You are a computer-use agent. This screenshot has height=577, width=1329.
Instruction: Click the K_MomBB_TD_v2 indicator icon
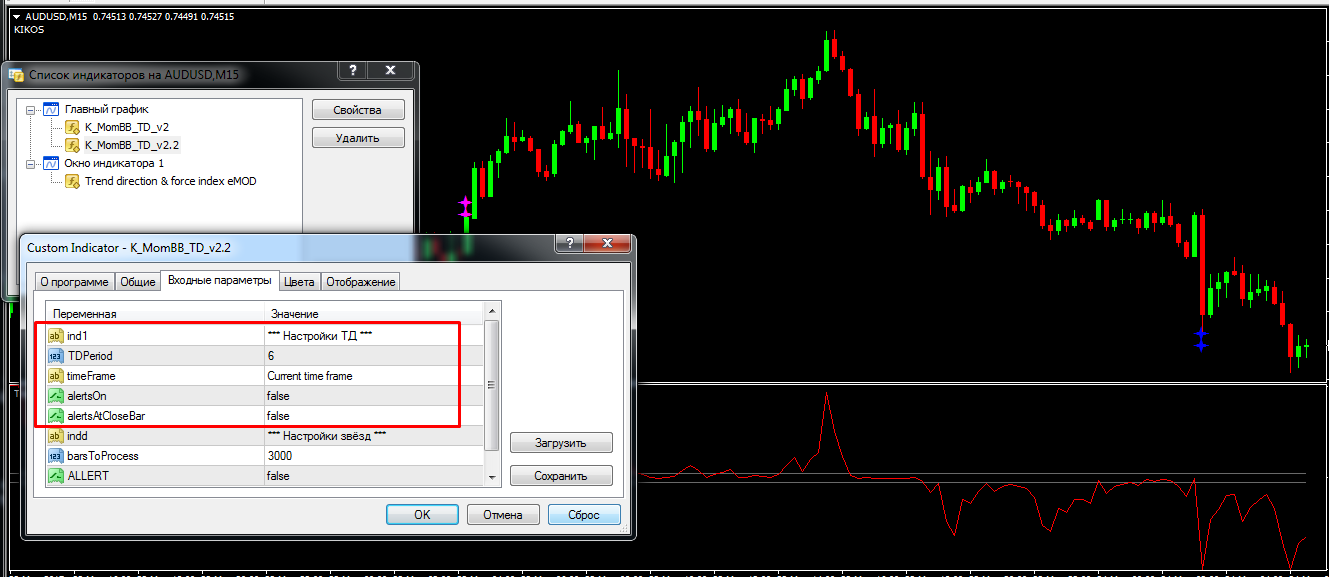[x=72, y=127]
